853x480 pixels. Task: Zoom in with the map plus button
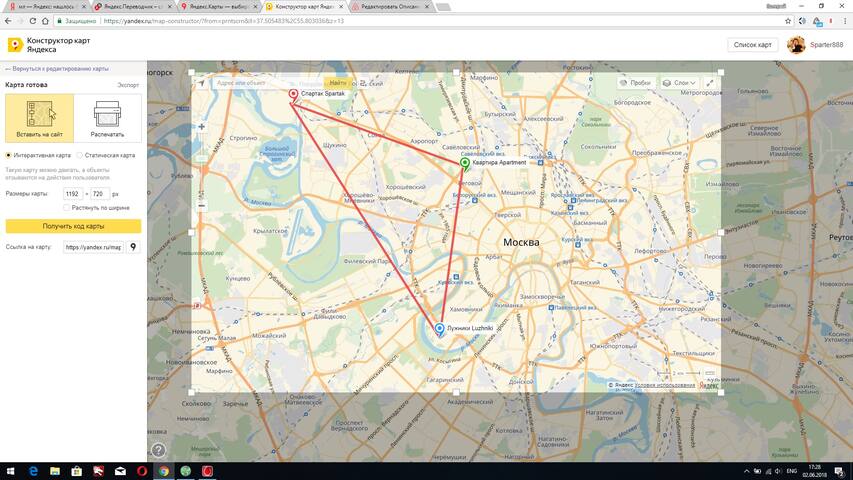coord(201,127)
